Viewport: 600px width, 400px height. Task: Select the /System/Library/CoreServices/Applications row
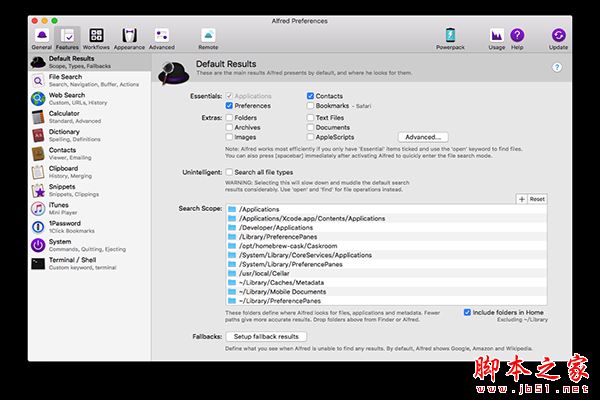point(386,255)
